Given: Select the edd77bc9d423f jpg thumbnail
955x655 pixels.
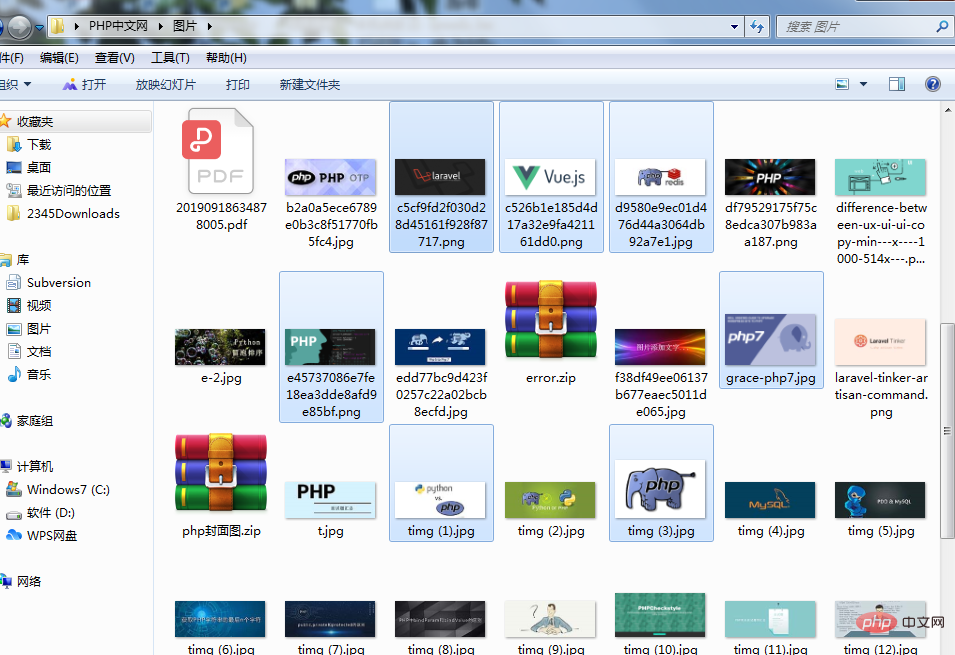Looking at the screenshot, I should pos(441,347).
